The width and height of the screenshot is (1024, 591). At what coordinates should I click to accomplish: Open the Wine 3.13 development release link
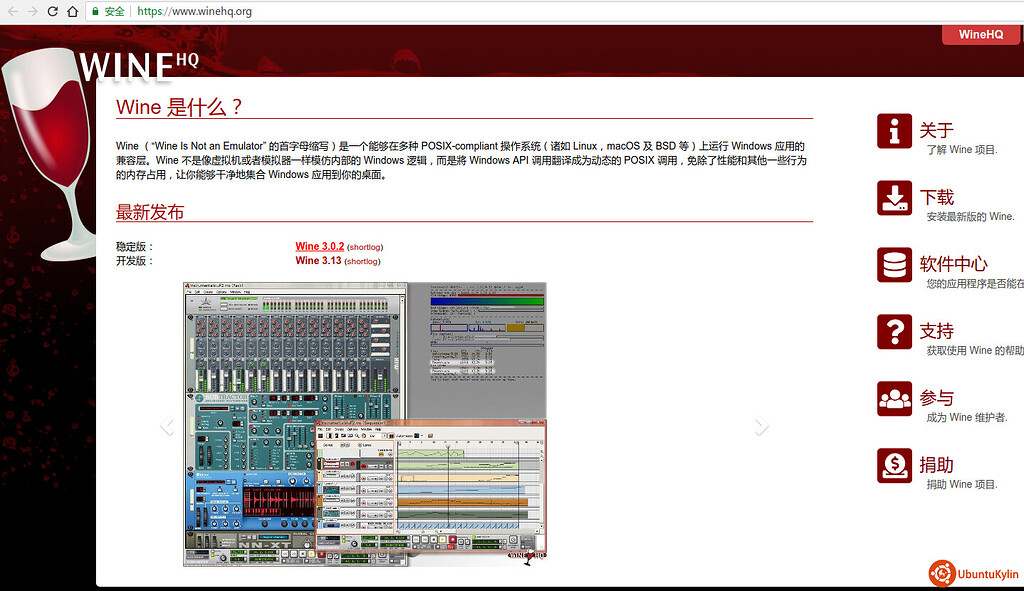pyautogui.click(x=318, y=261)
